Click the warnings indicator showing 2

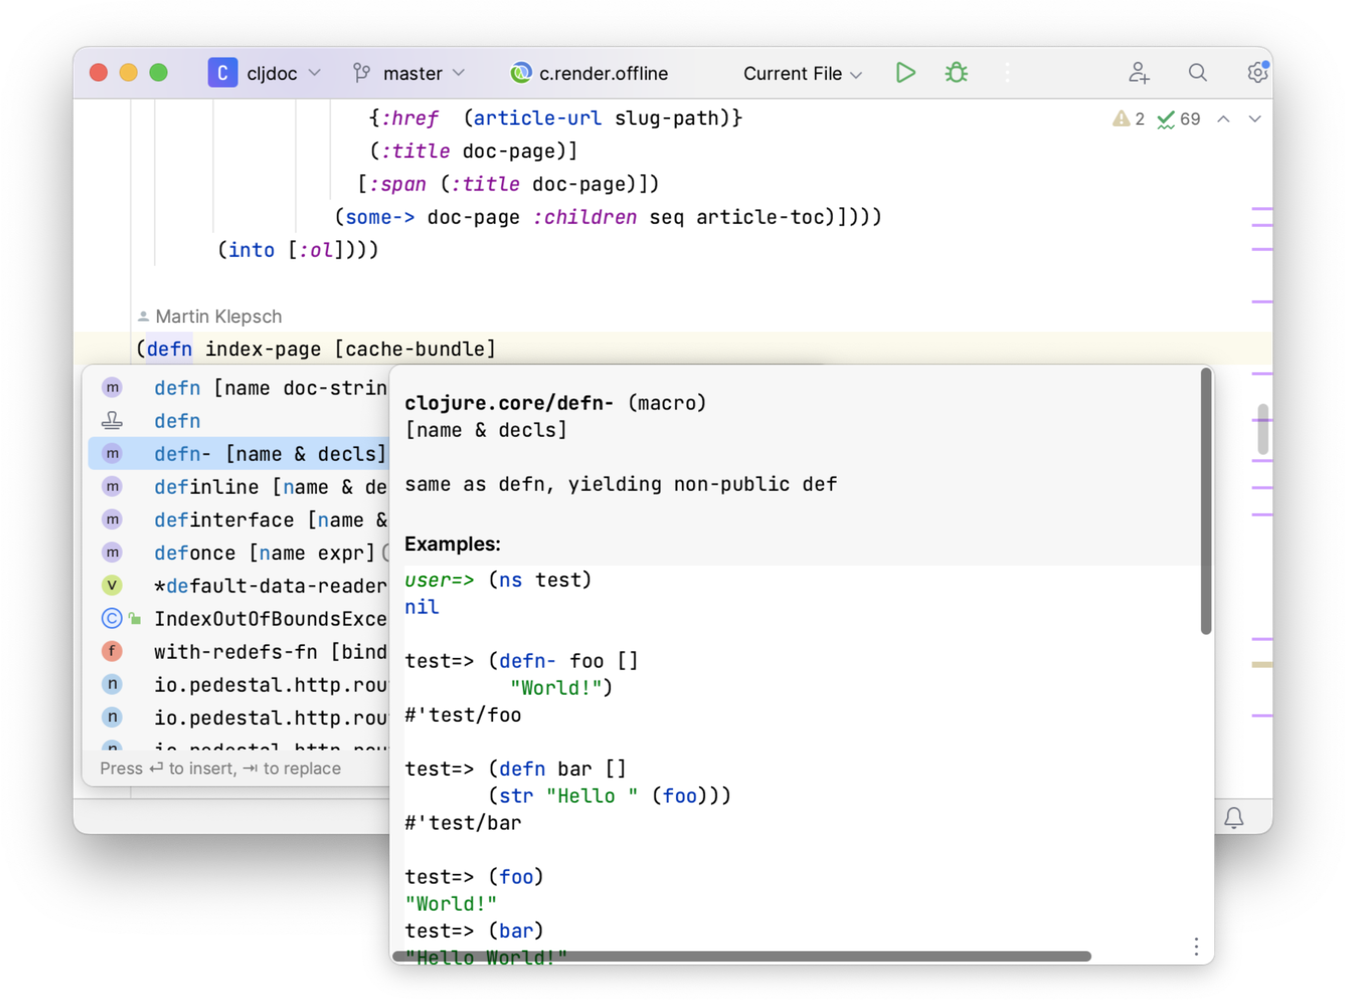(x=1129, y=119)
